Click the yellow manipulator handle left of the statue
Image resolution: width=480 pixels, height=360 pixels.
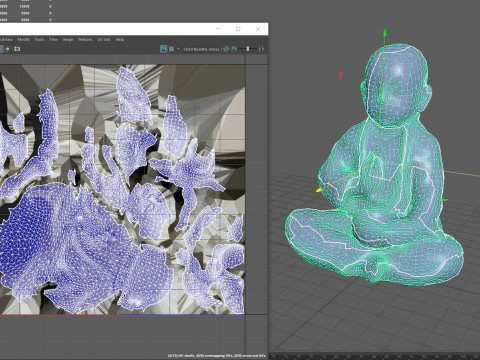(x=319, y=190)
